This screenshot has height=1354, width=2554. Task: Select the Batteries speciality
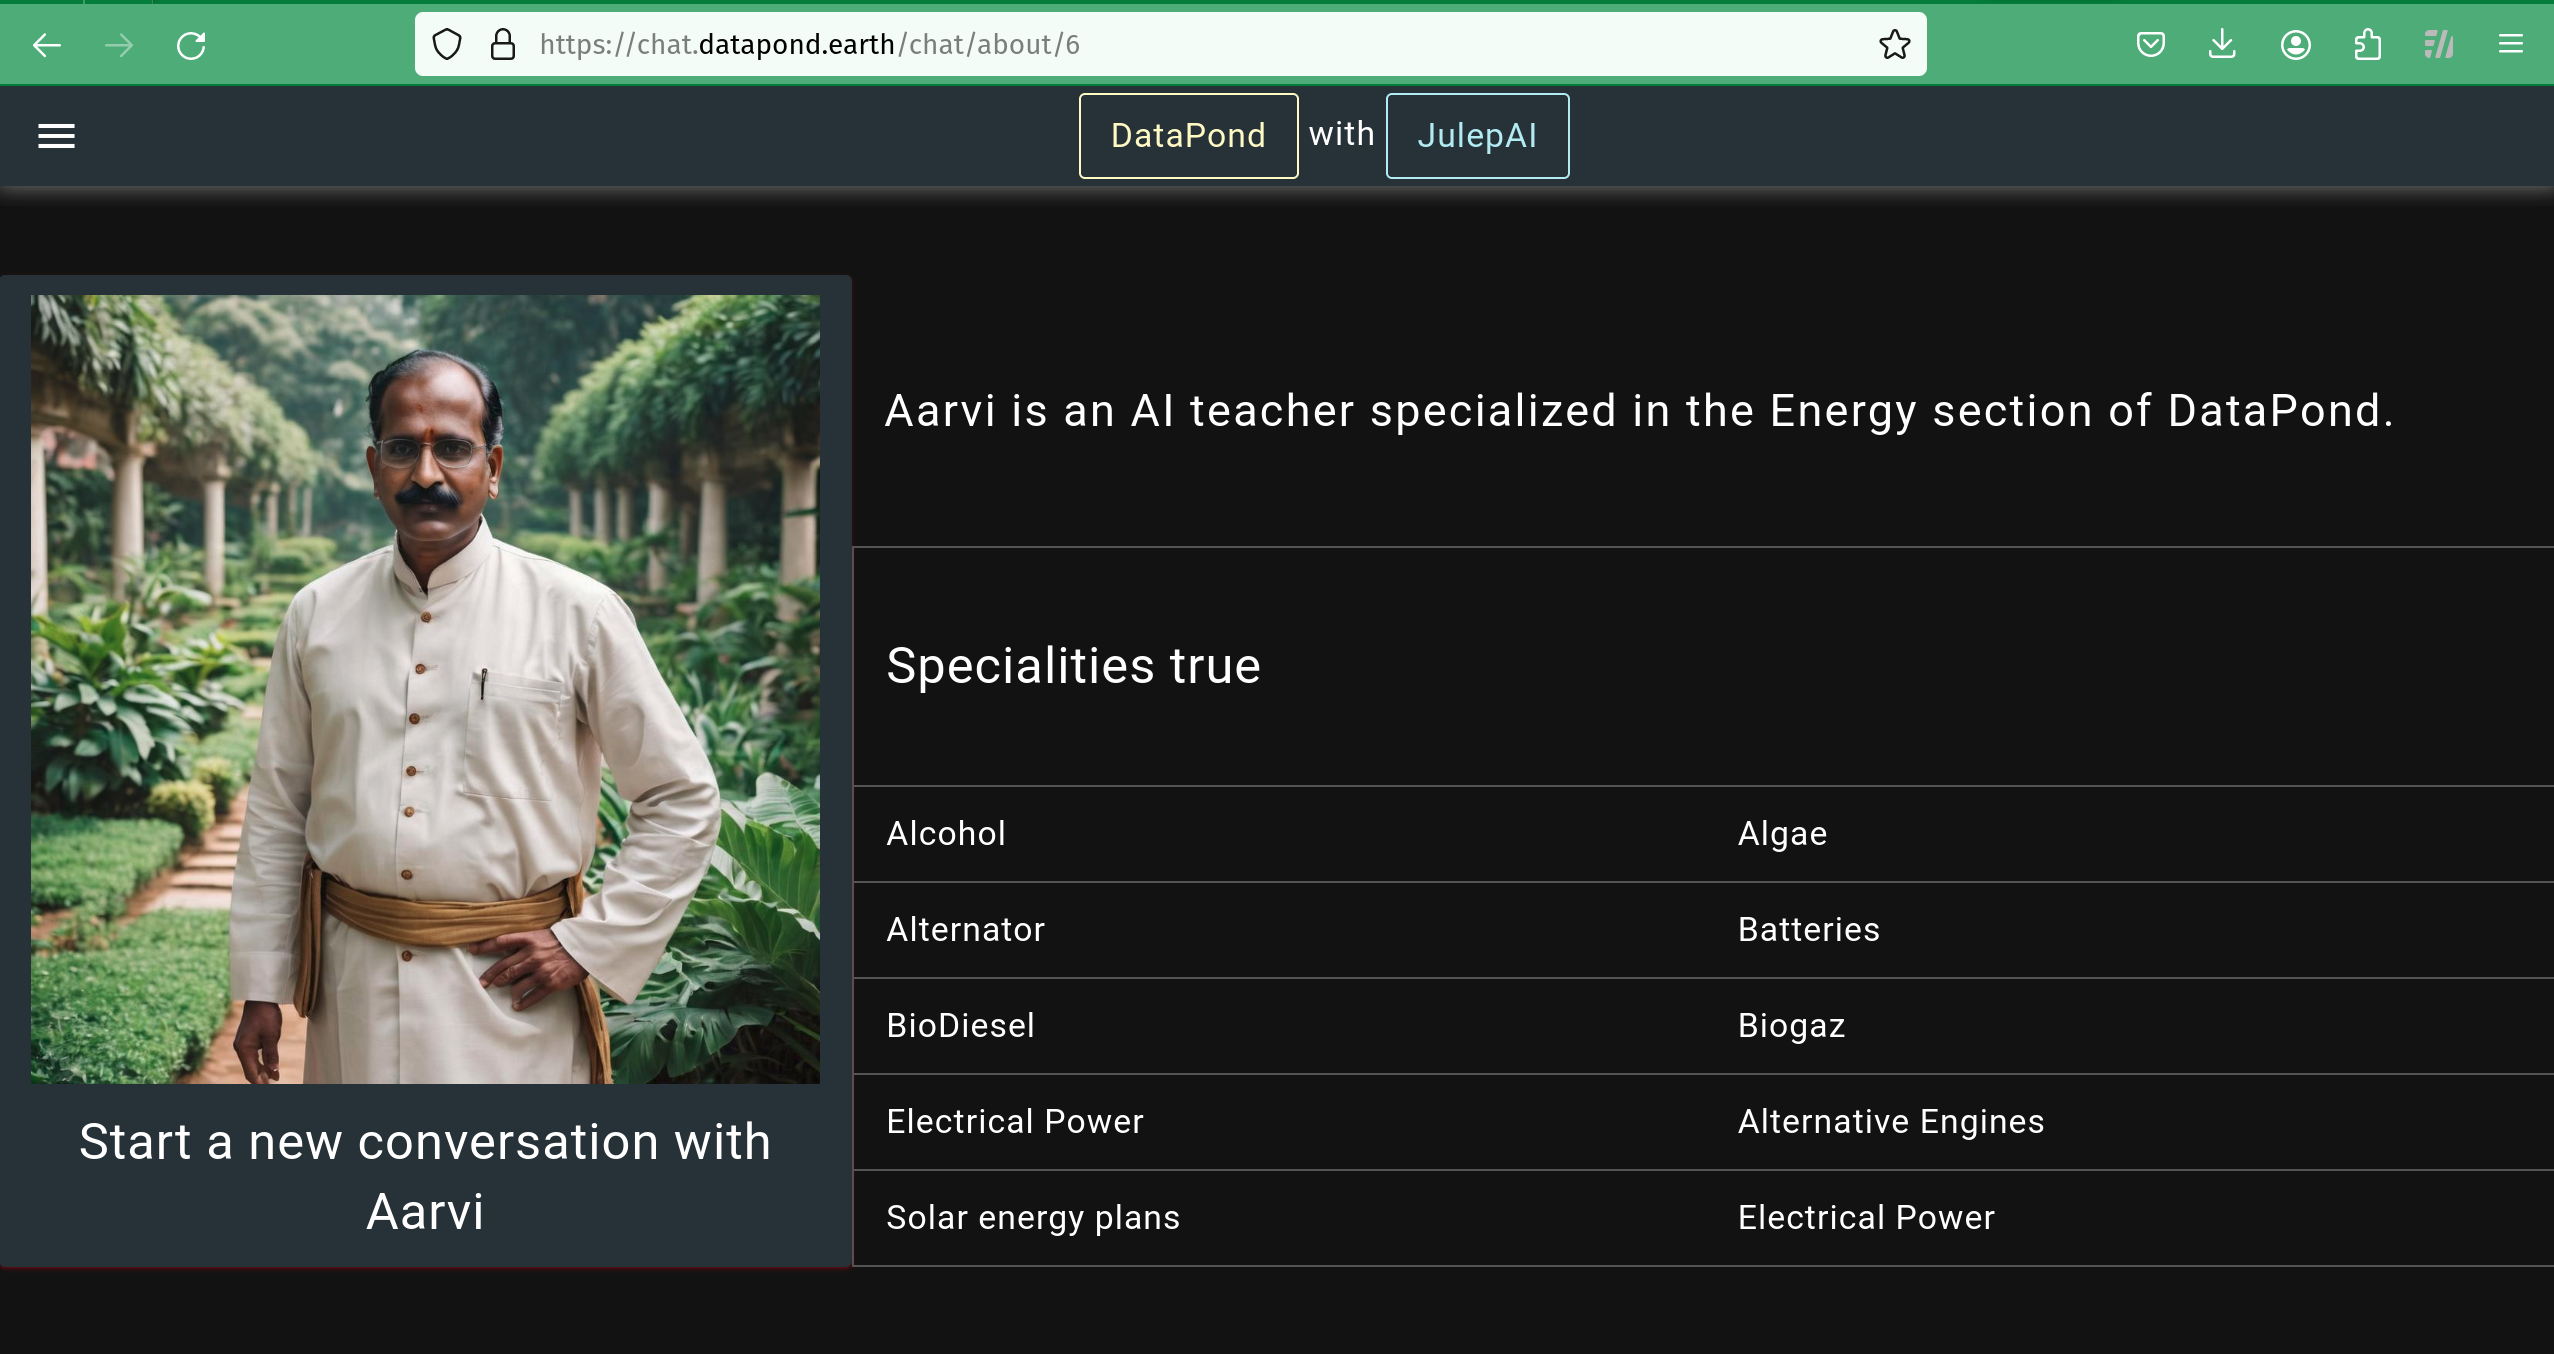click(x=1808, y=930)
